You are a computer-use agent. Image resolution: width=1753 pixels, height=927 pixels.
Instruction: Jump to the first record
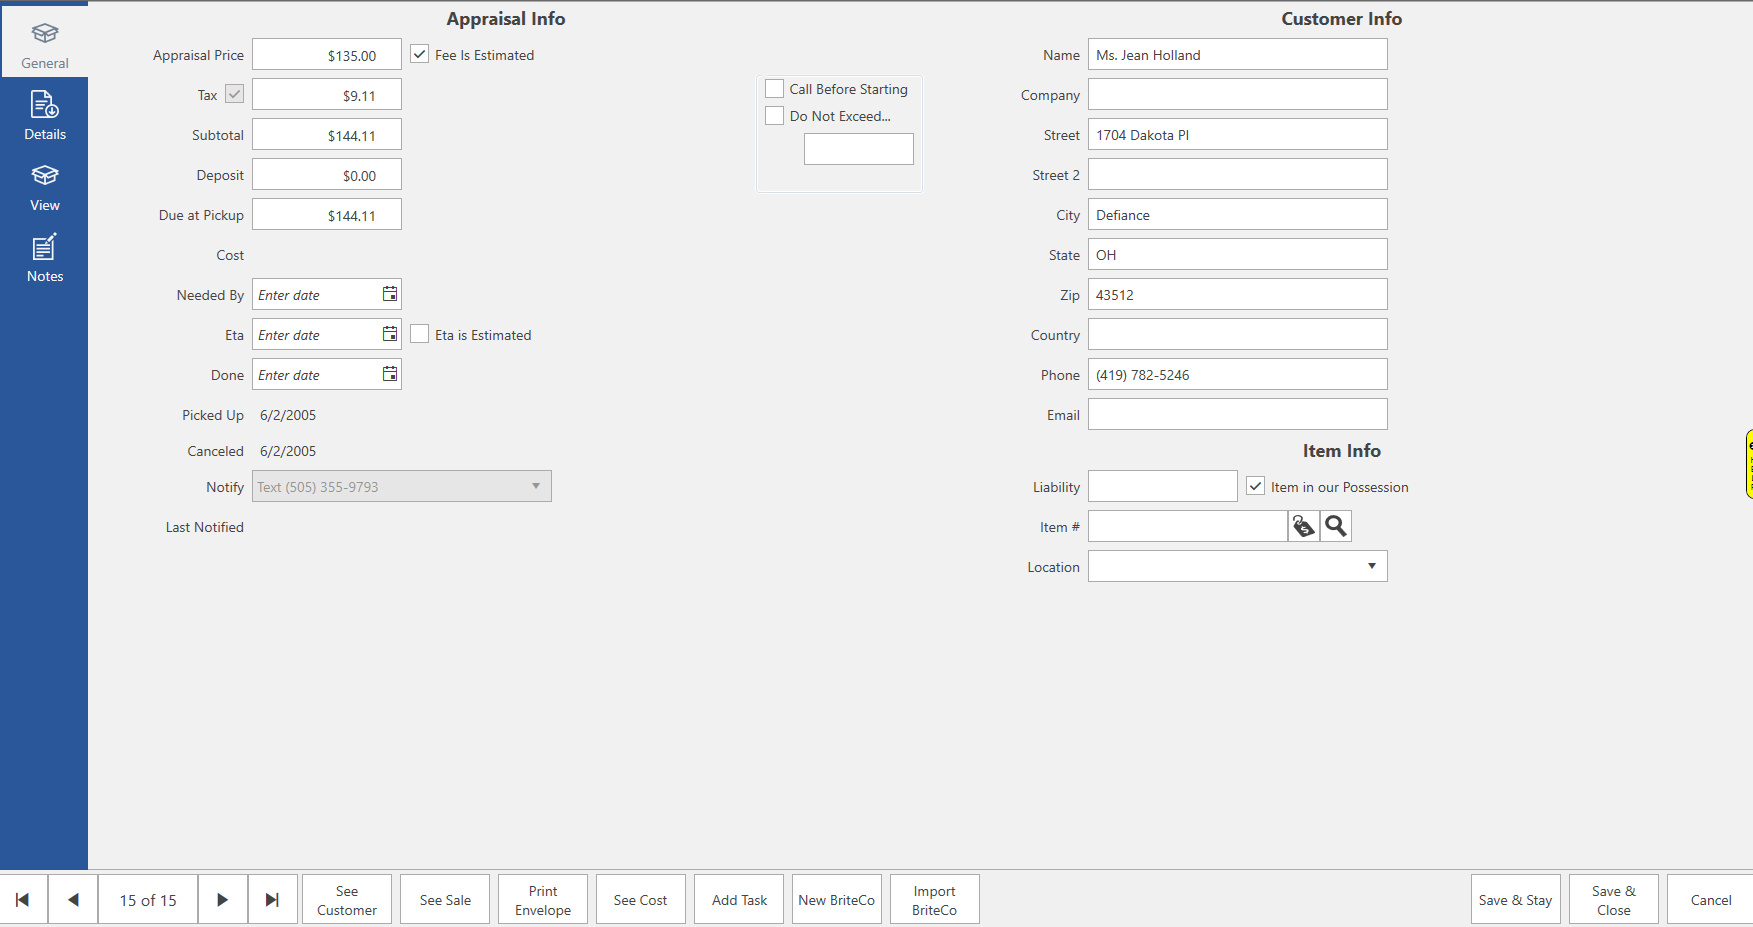23,899
